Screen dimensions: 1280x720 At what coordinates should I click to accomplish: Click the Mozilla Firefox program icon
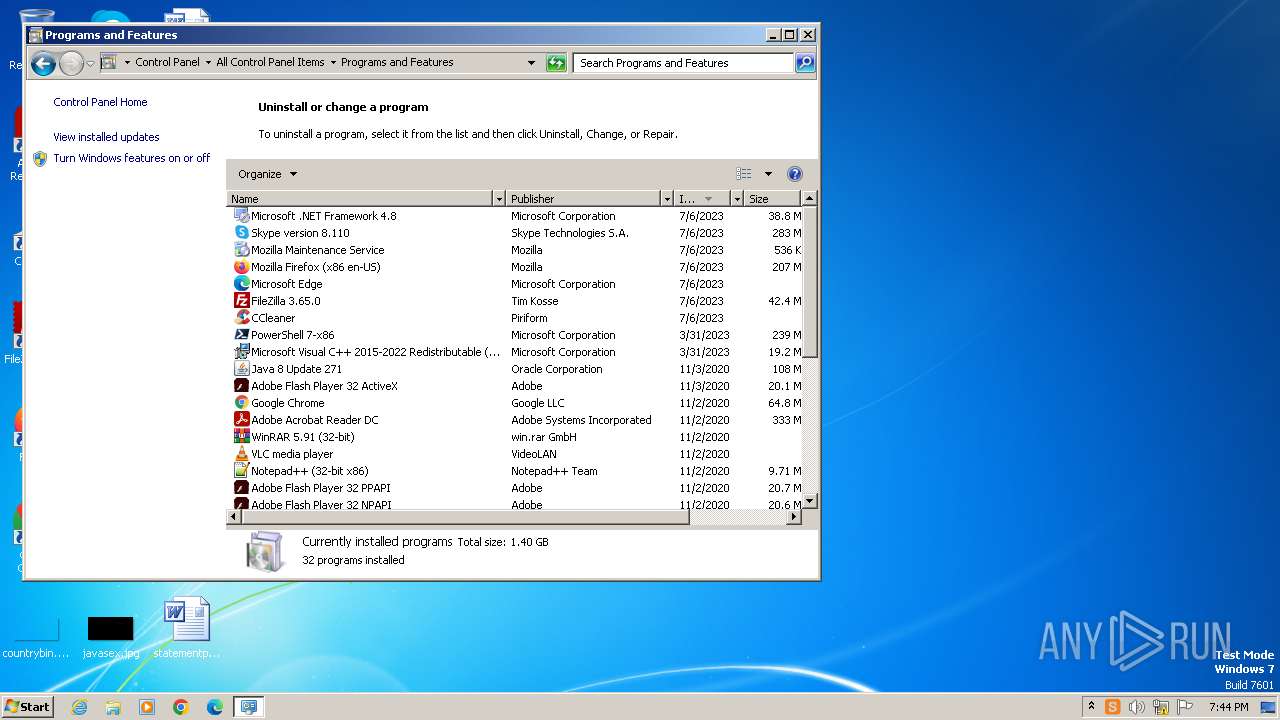tap(241, 266)
